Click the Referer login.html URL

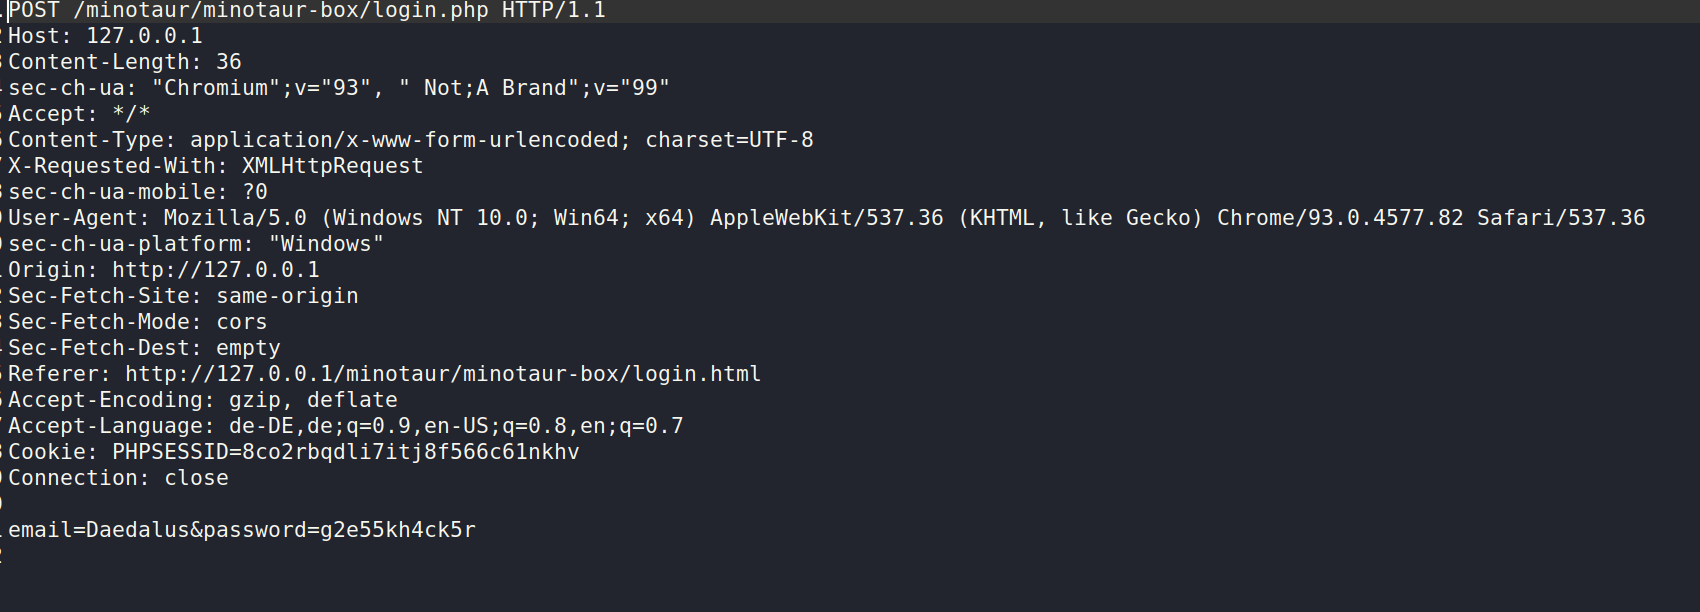(442, 375)
